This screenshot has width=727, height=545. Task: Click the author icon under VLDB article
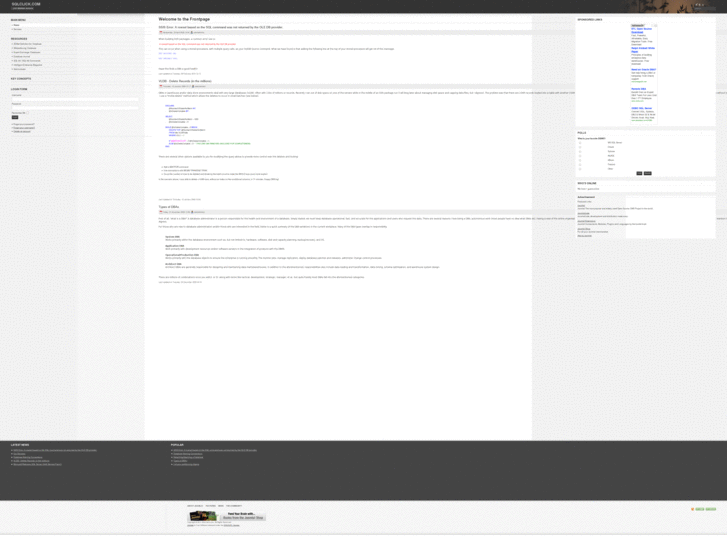tap(193, 86)
